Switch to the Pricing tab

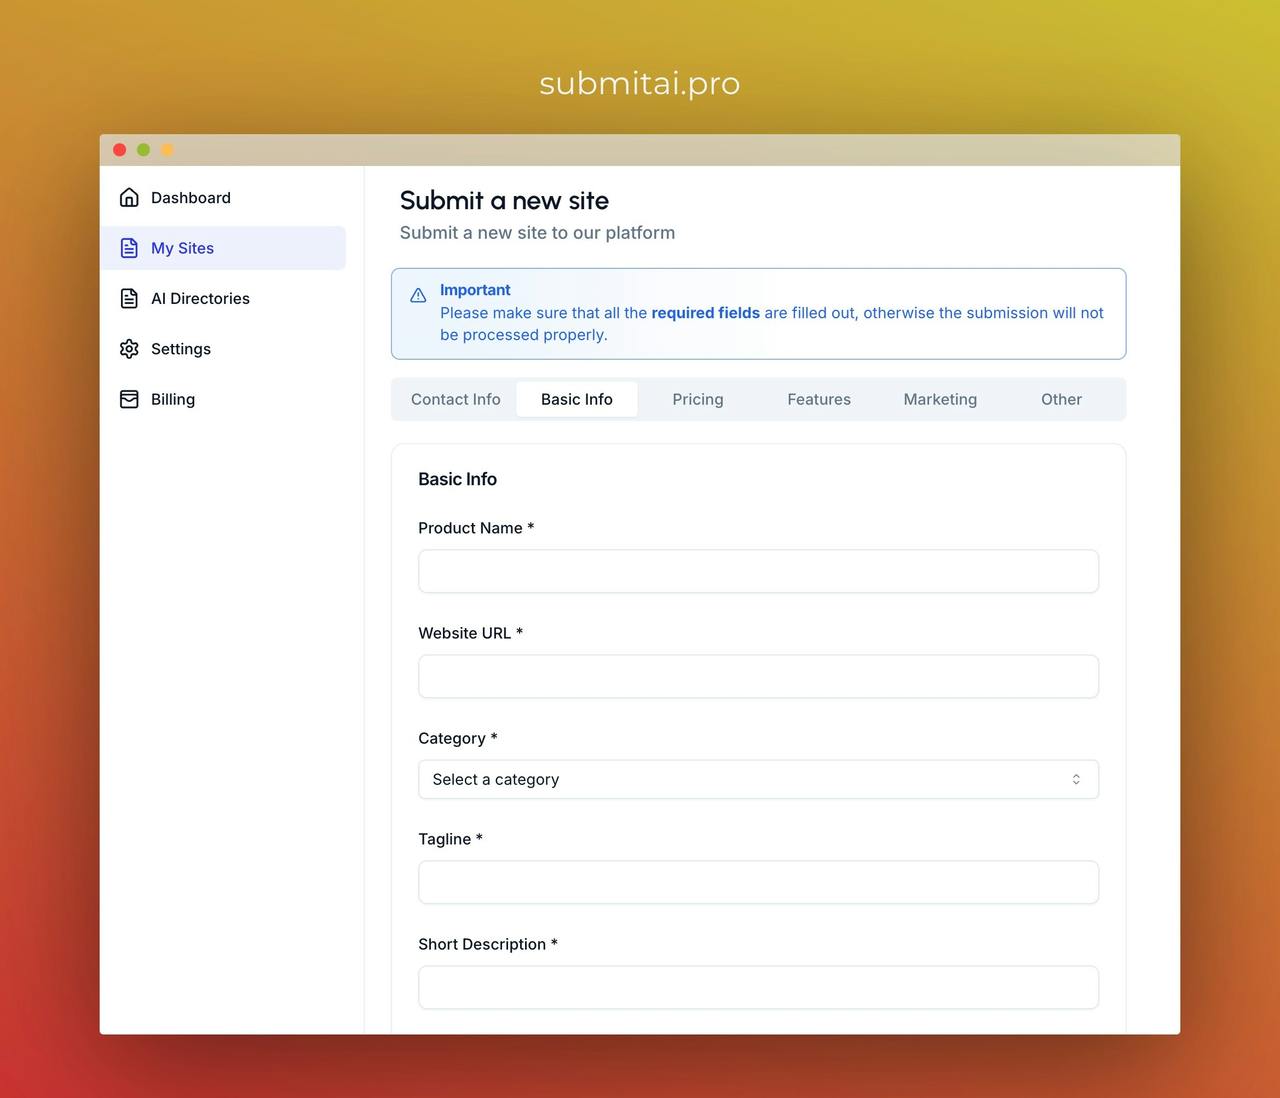pyautogui.click(x=698, y=399)
